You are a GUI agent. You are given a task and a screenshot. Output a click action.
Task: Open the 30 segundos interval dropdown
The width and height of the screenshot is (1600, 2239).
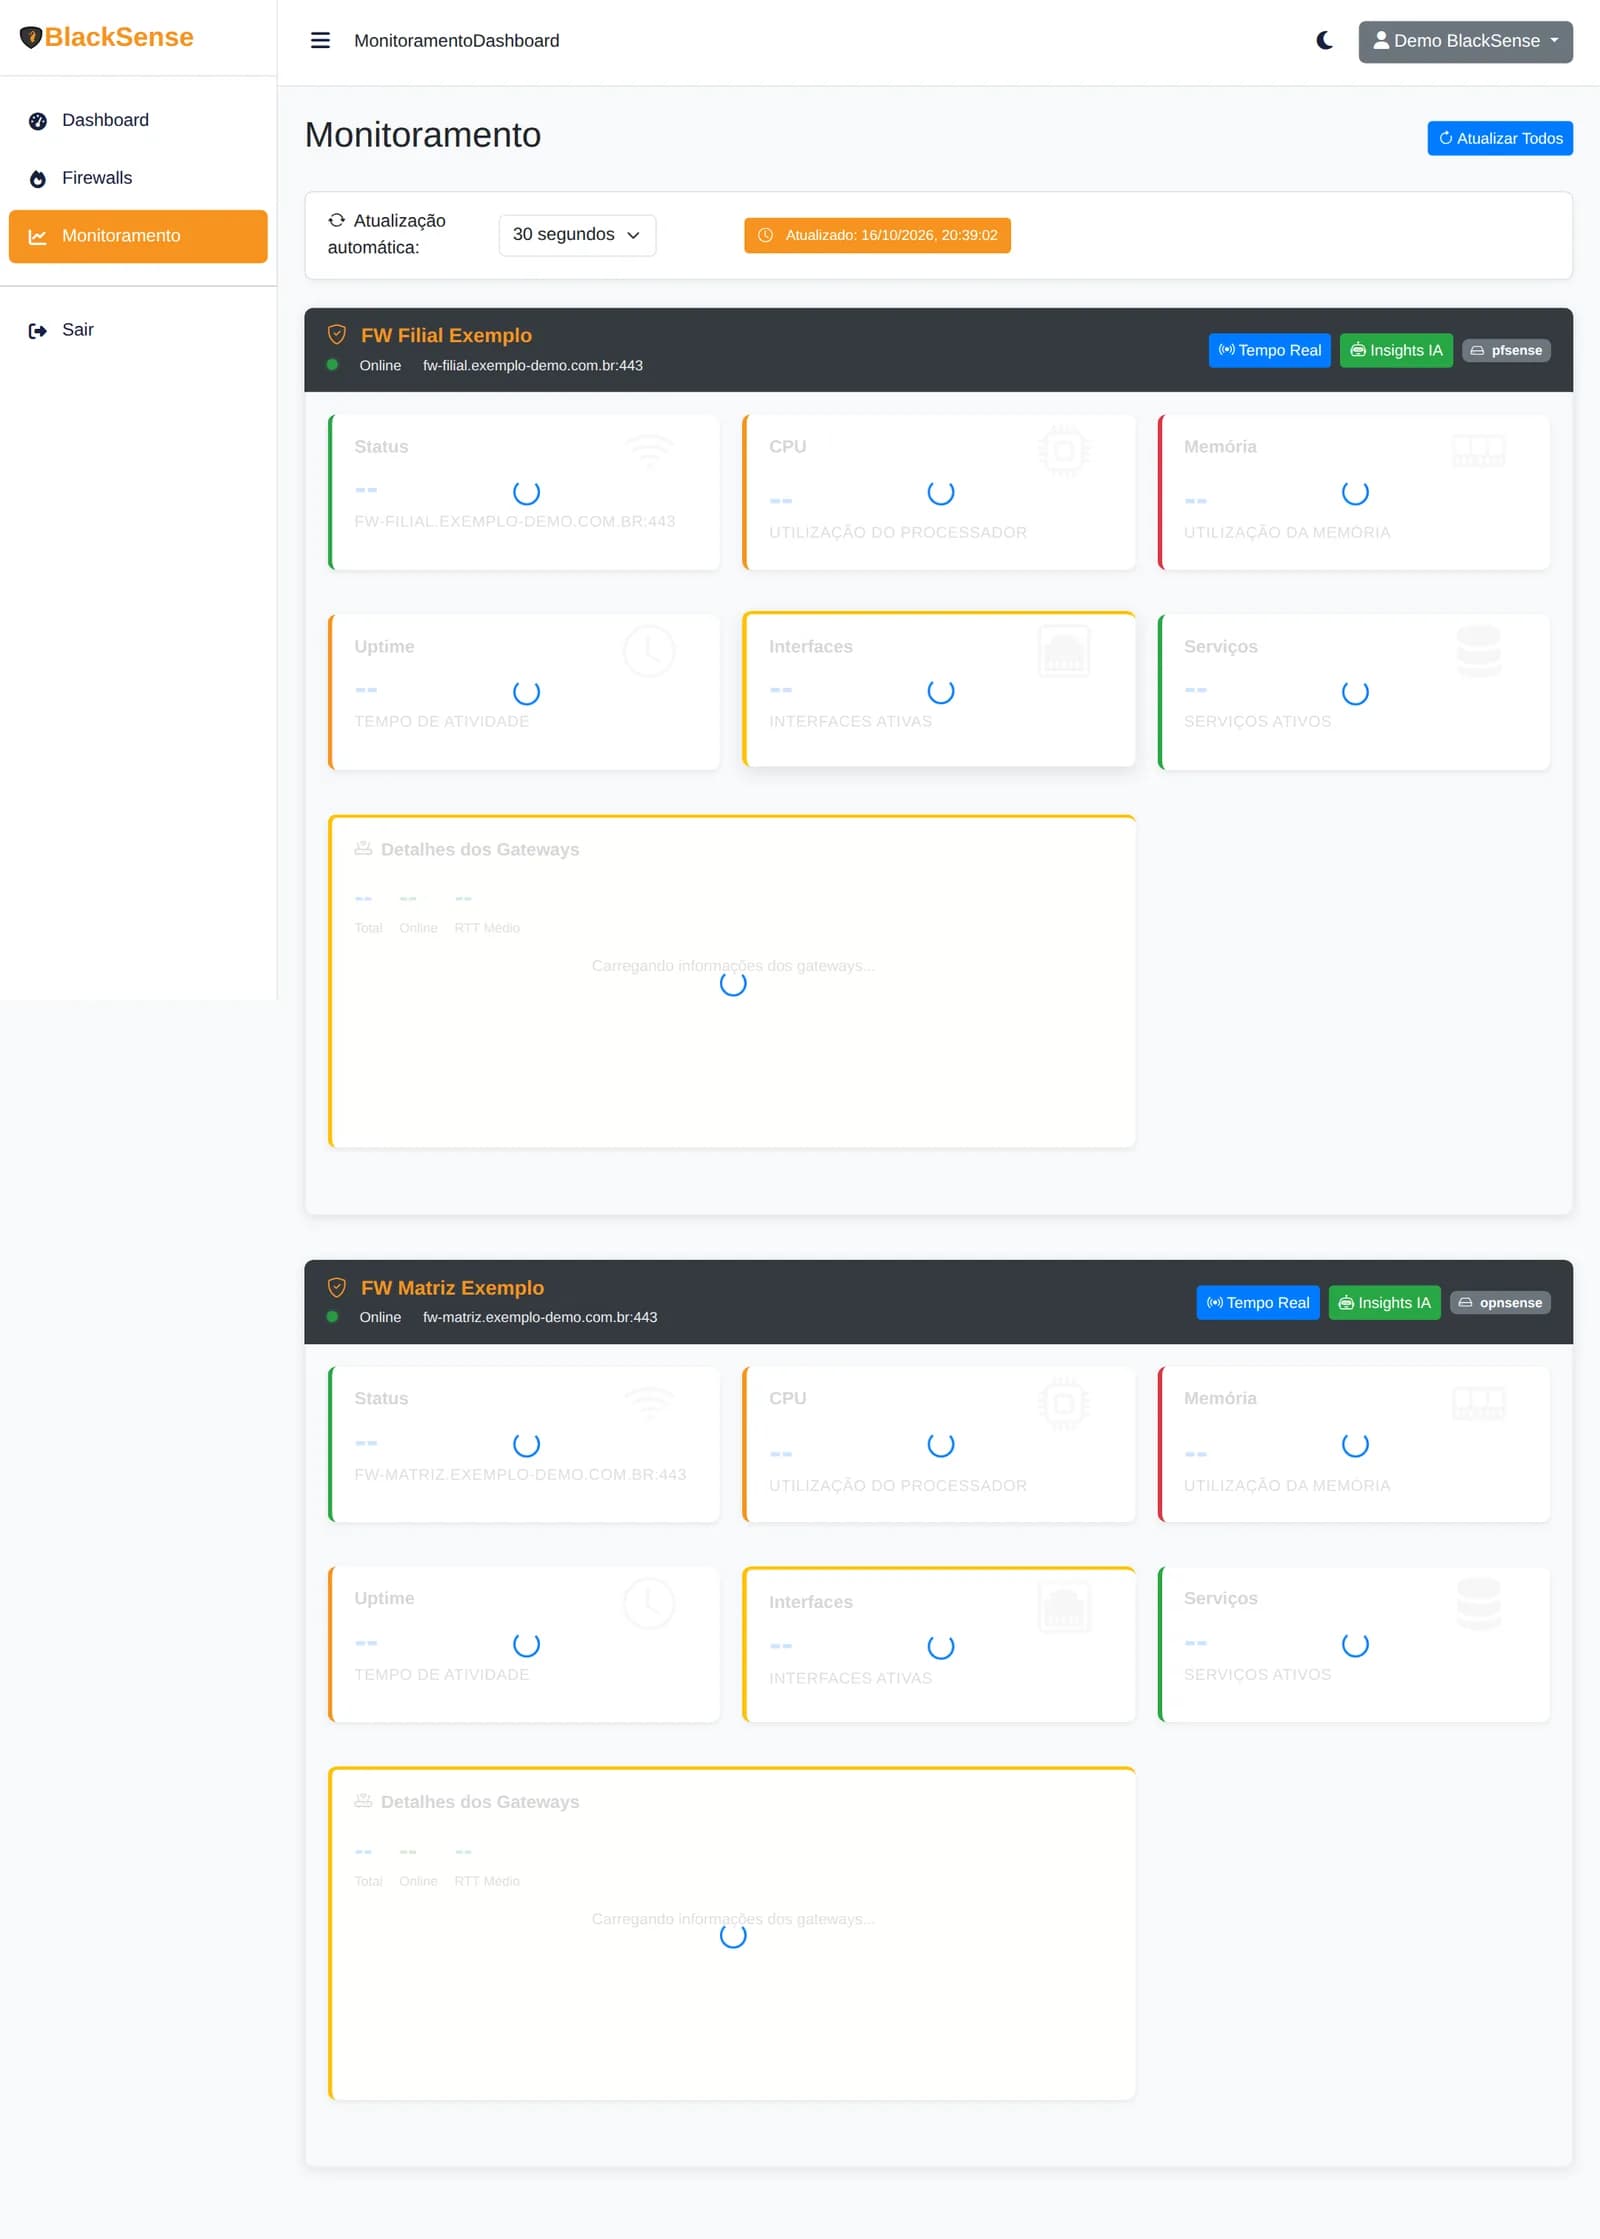(577, 235)
